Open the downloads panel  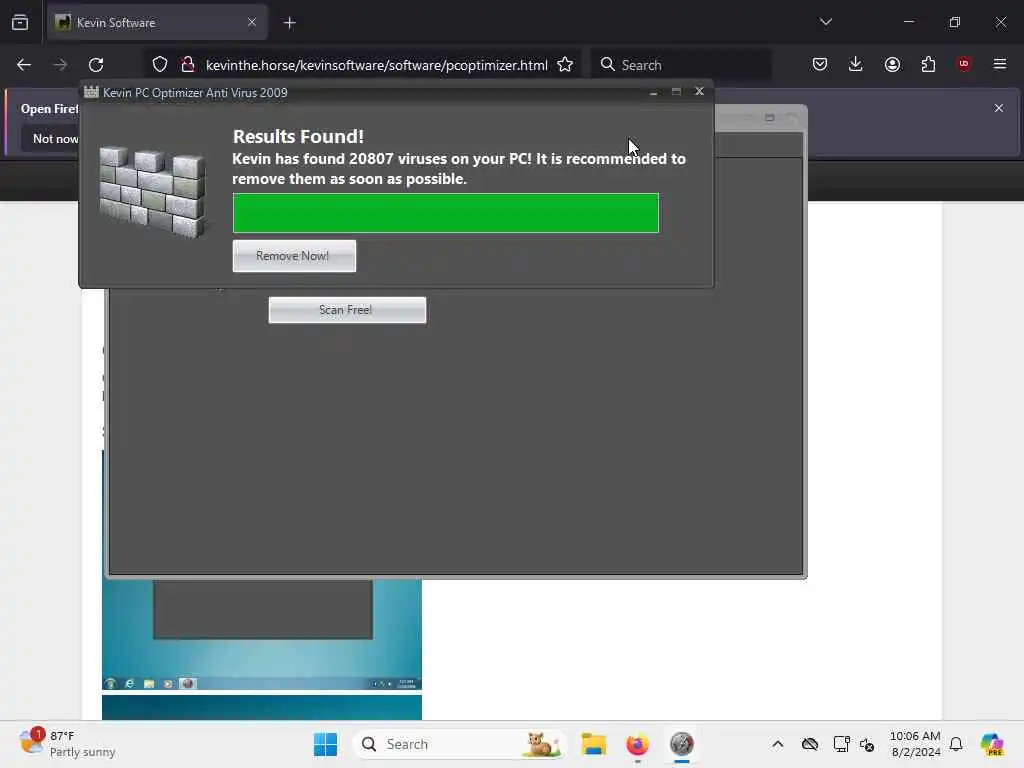(x=856, y=64)
